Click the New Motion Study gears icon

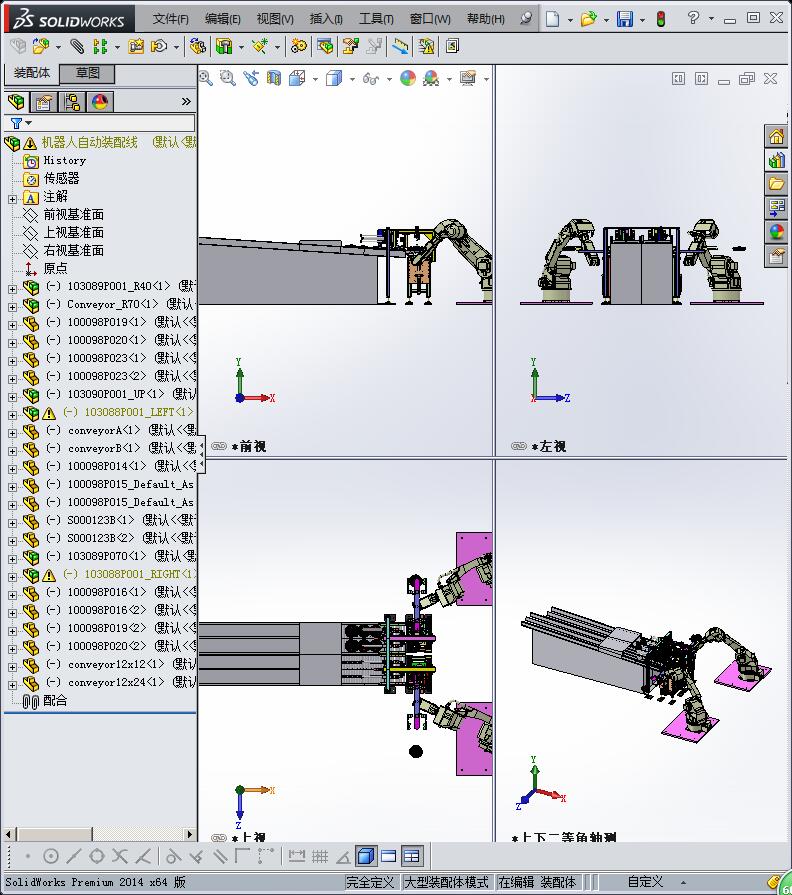pyautogui.click(x=298, y=46)
